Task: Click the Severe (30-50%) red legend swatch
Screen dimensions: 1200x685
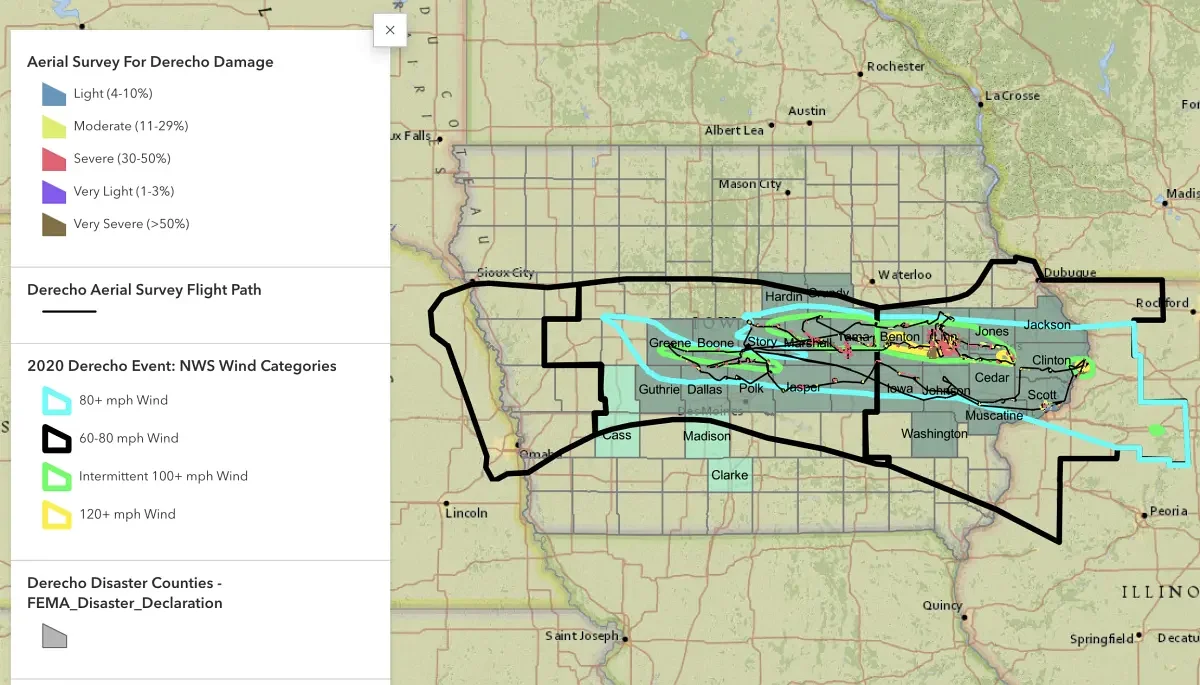Action: click(x=54, y=159)
